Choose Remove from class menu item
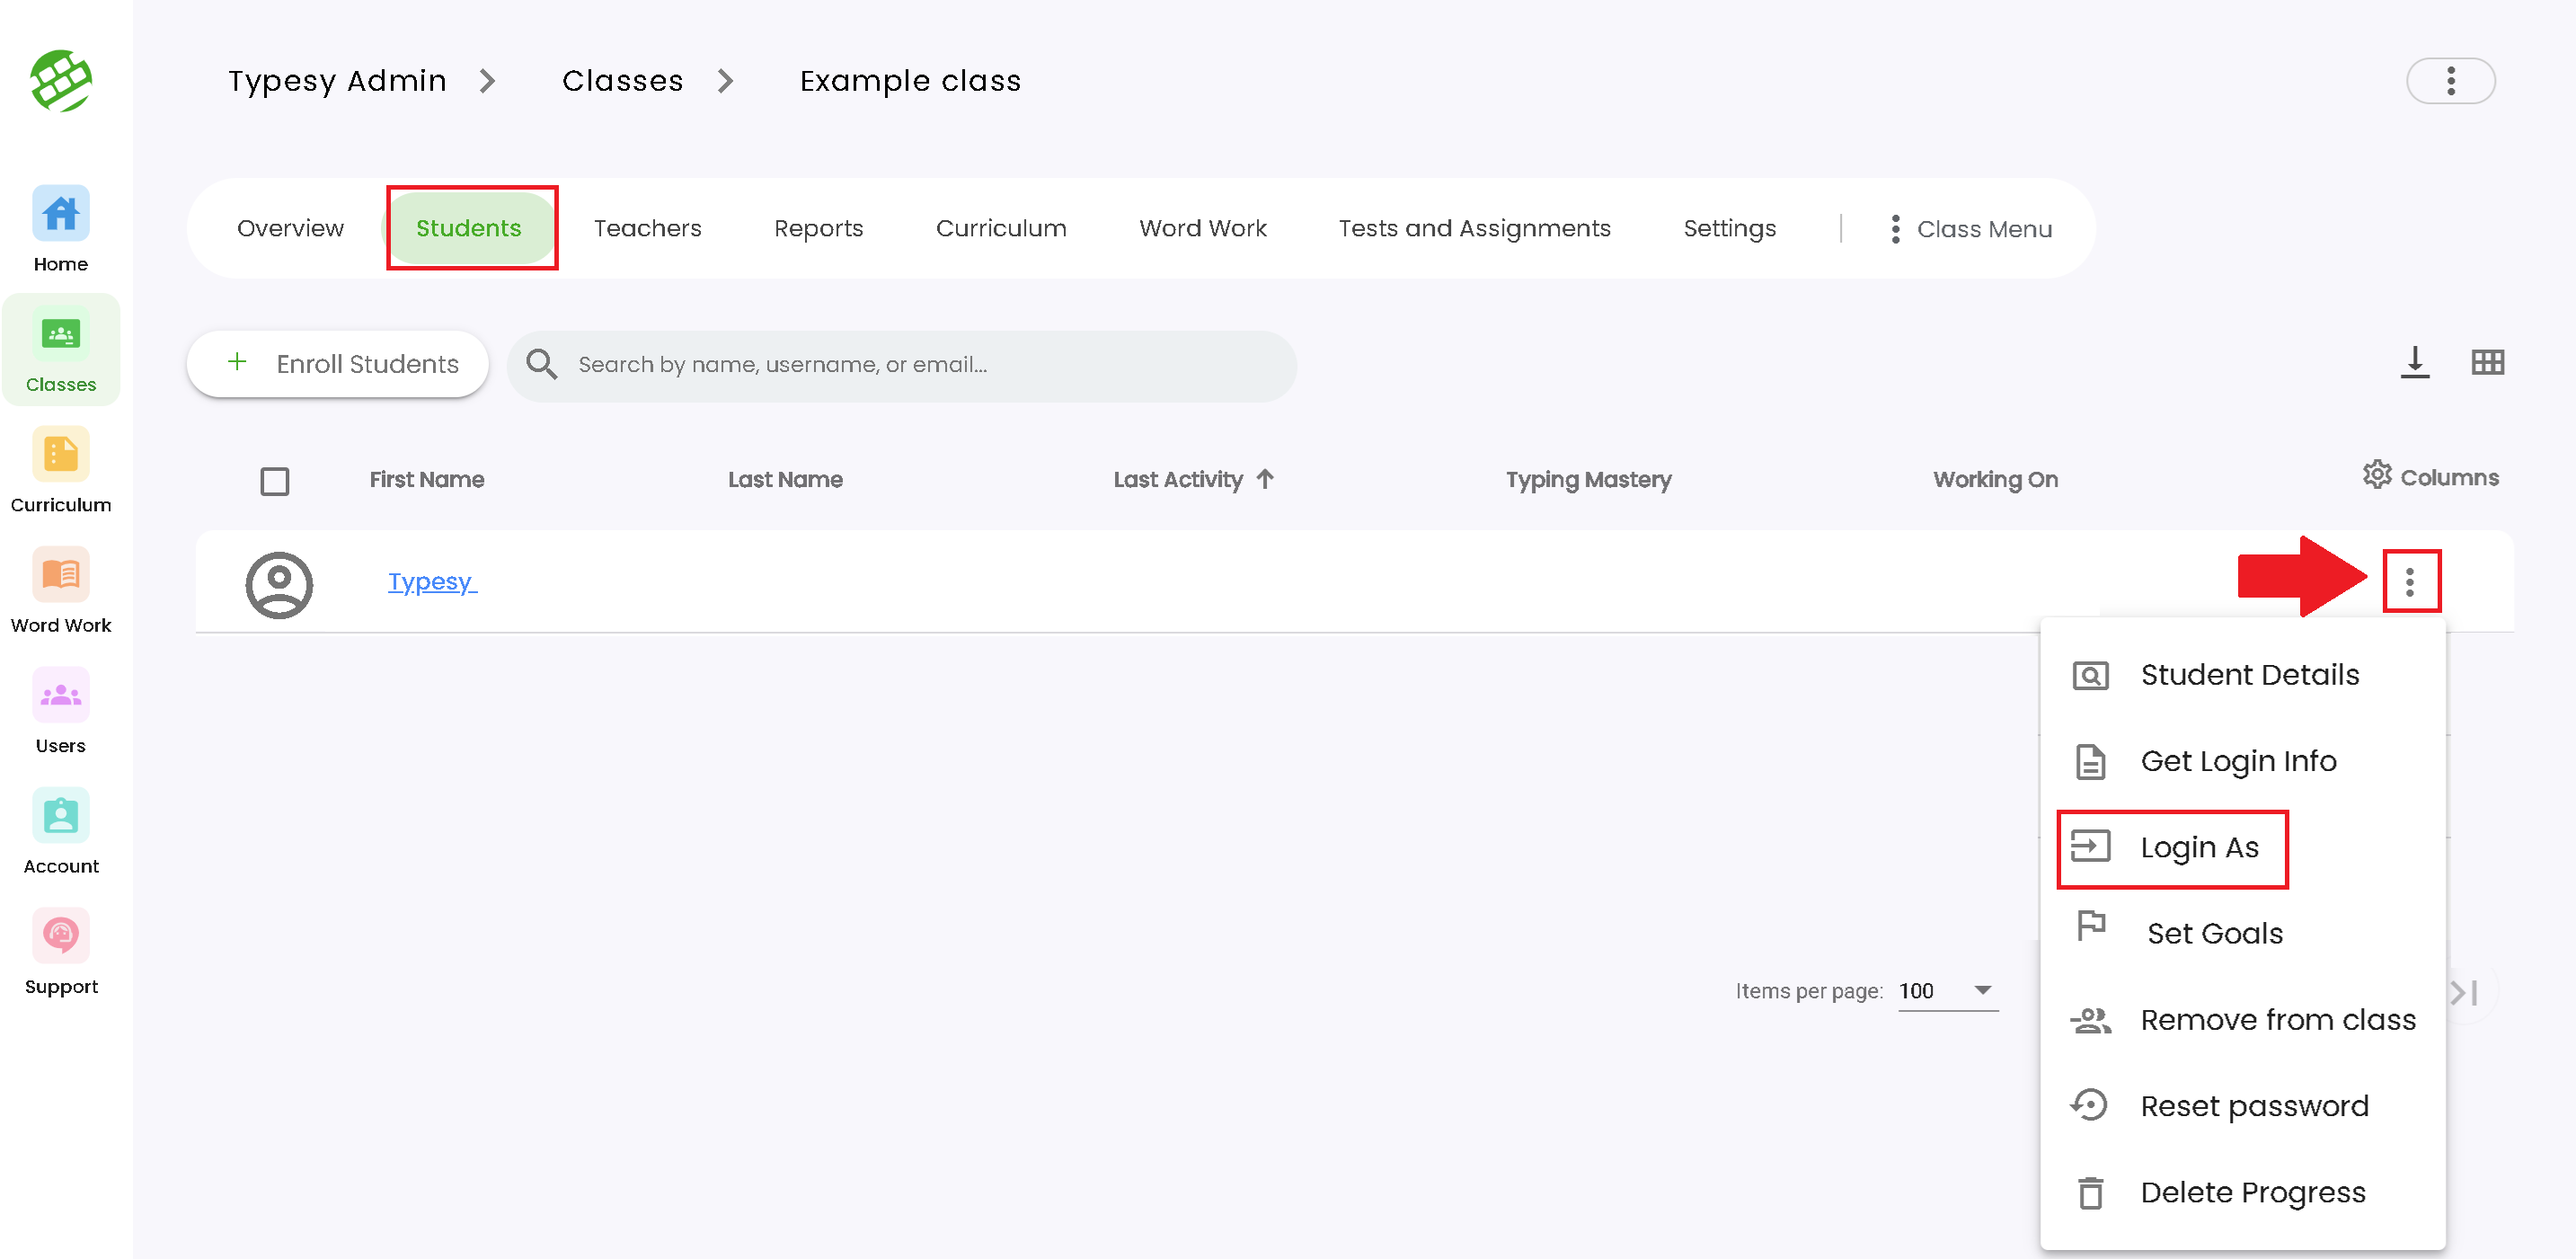This screenshot has width=2576, height=1259. pos(2242,1020)
